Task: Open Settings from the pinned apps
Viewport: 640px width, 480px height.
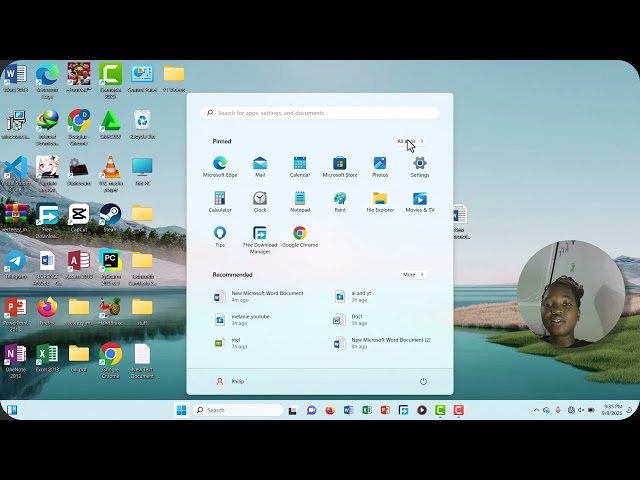Action: coord(420,167)
